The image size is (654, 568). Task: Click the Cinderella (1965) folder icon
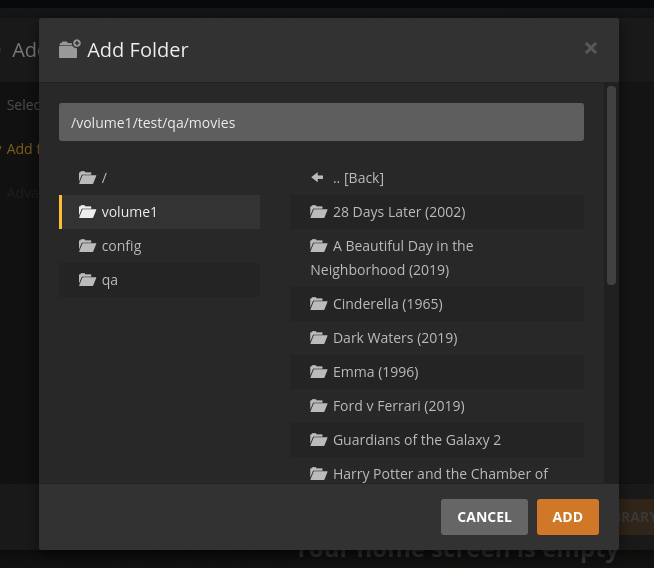tap(319, 304)
